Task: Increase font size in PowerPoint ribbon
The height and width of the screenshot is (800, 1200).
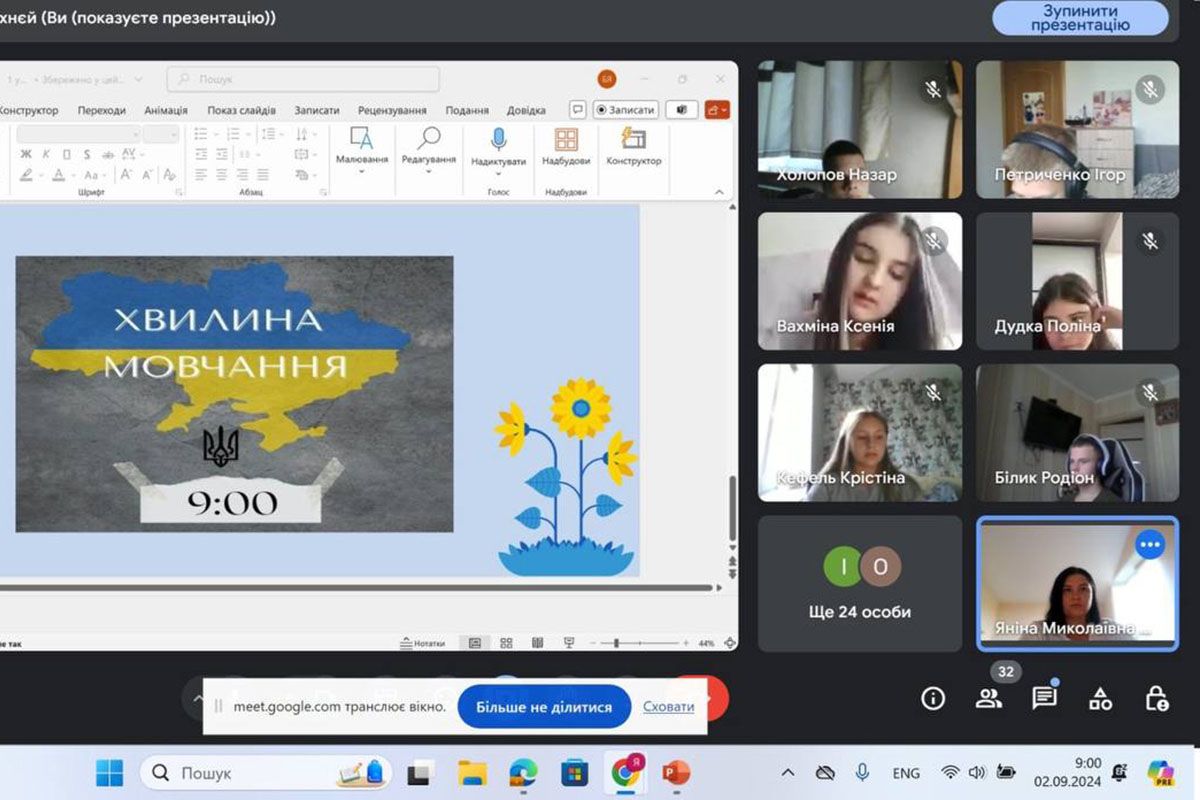Action: 125,174
